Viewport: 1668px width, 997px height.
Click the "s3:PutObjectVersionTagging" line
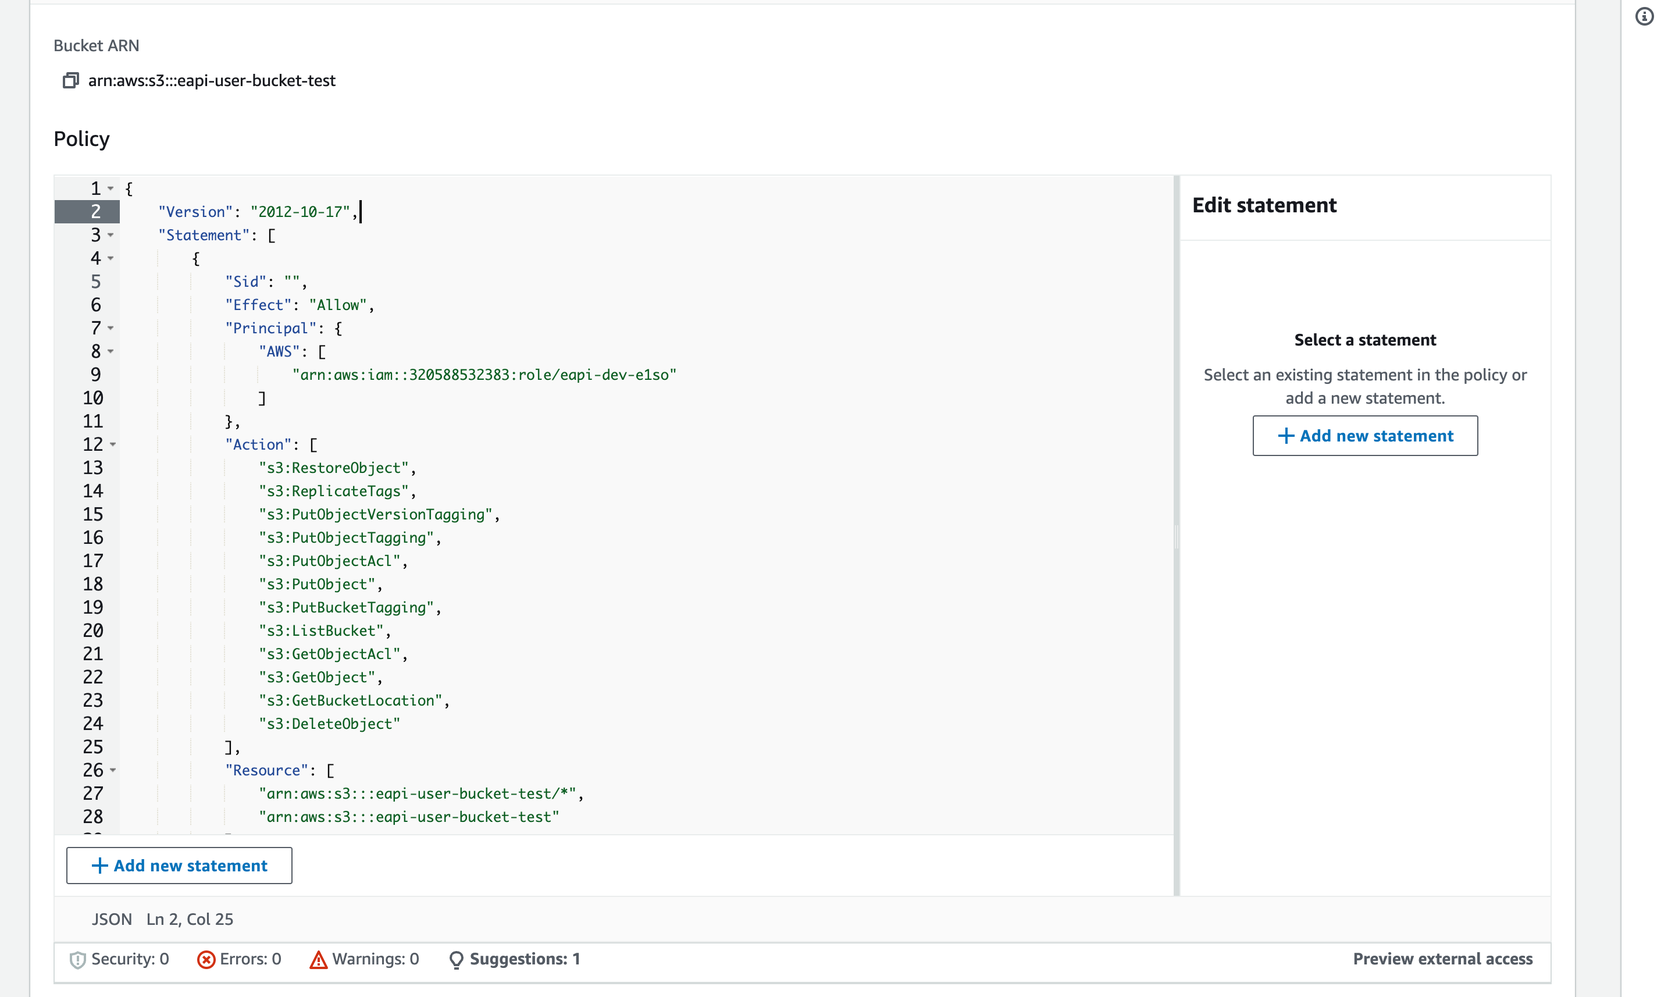point(379,514)
